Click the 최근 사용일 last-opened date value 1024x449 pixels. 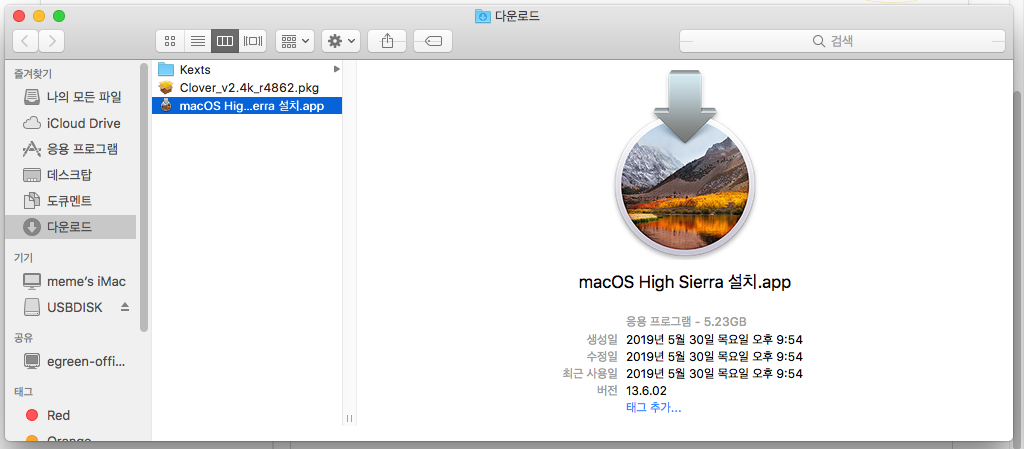[714, 373]
